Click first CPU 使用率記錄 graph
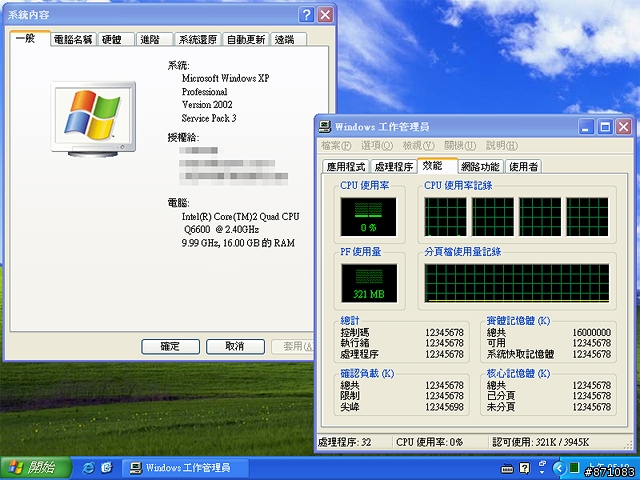This screenshot has height=480, width=640. 445,217
